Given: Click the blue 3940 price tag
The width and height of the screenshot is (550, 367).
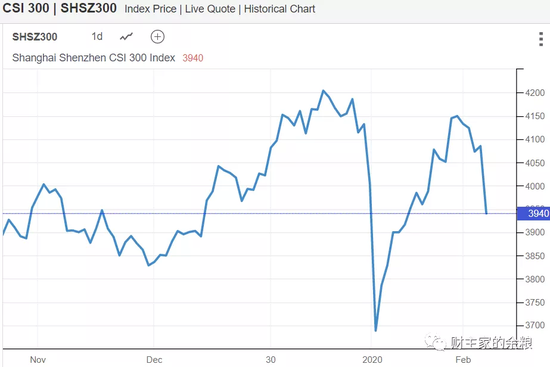Looking at the screenshot, I should pos(534,213).
